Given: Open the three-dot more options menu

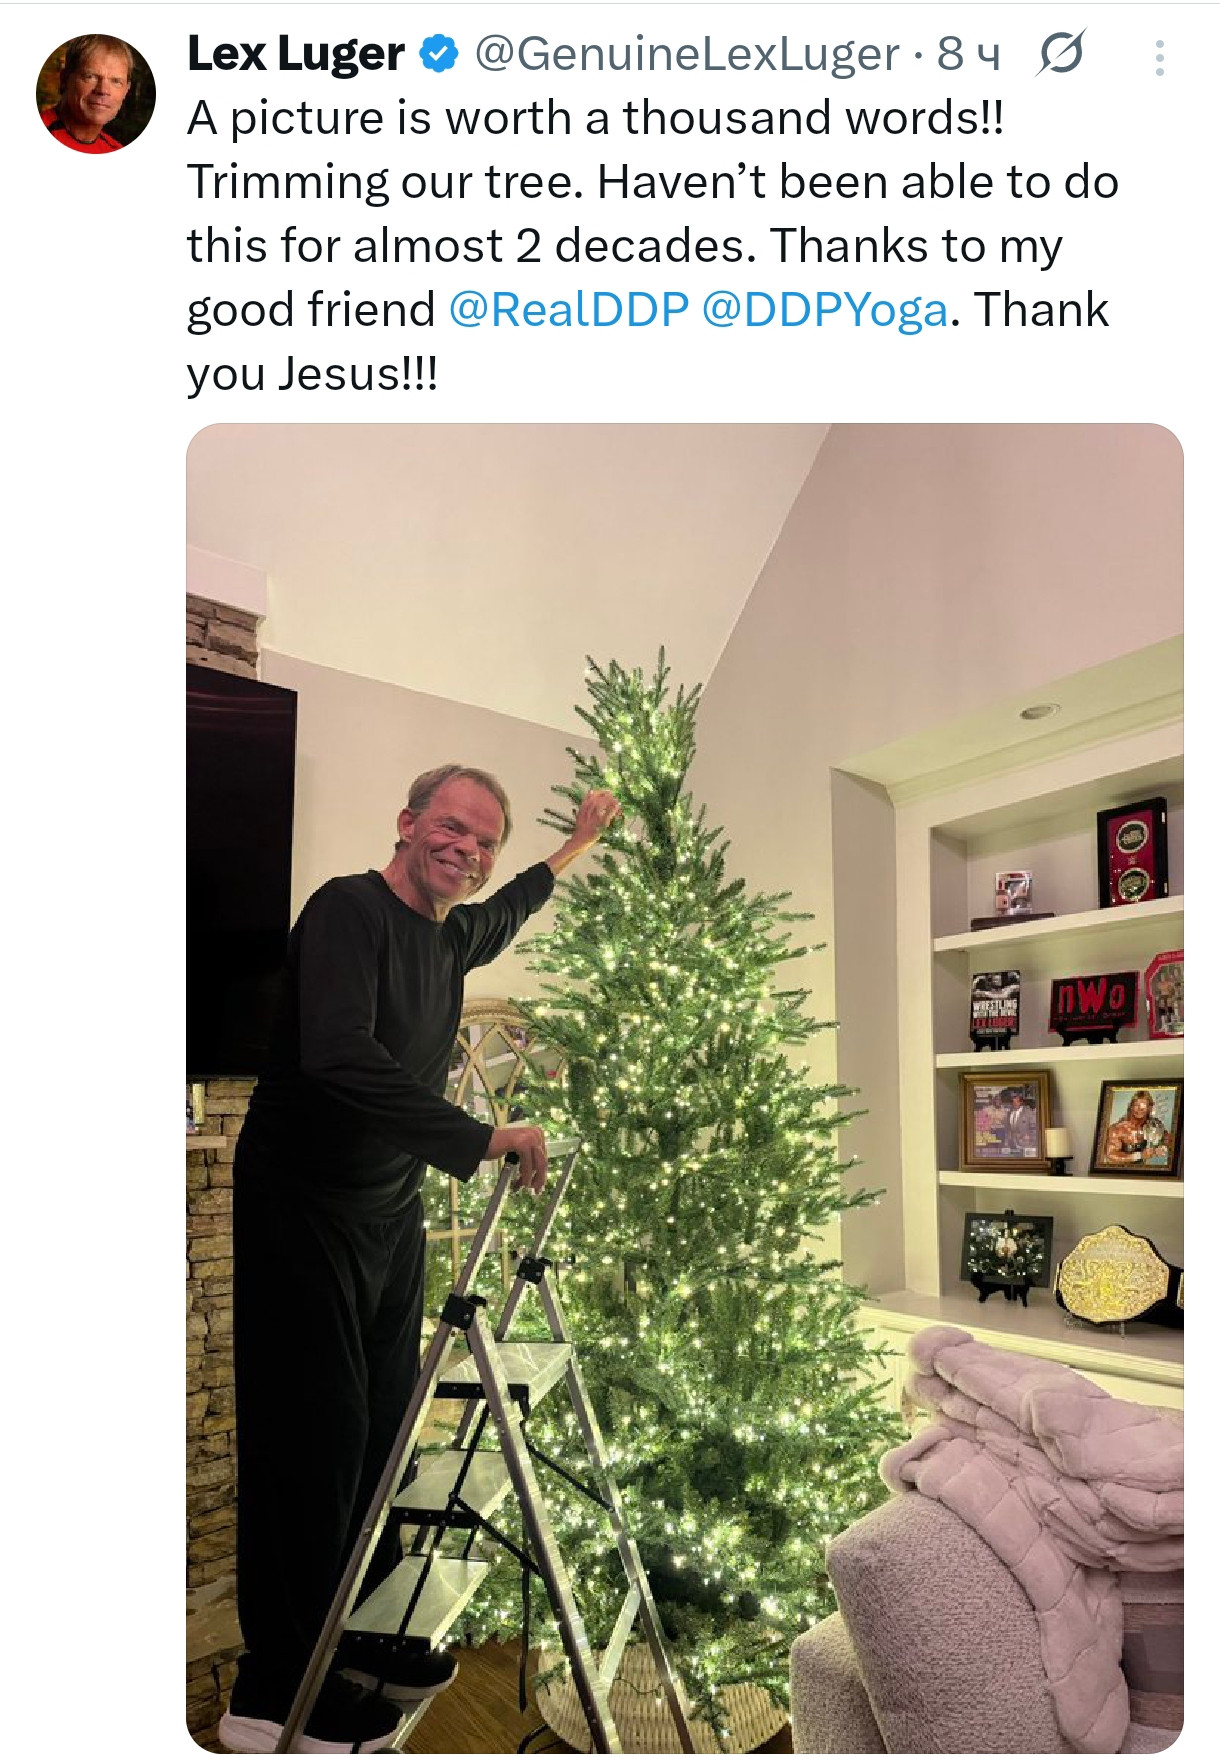Looking at the screenshot, I should click(x=1159, y=58).
